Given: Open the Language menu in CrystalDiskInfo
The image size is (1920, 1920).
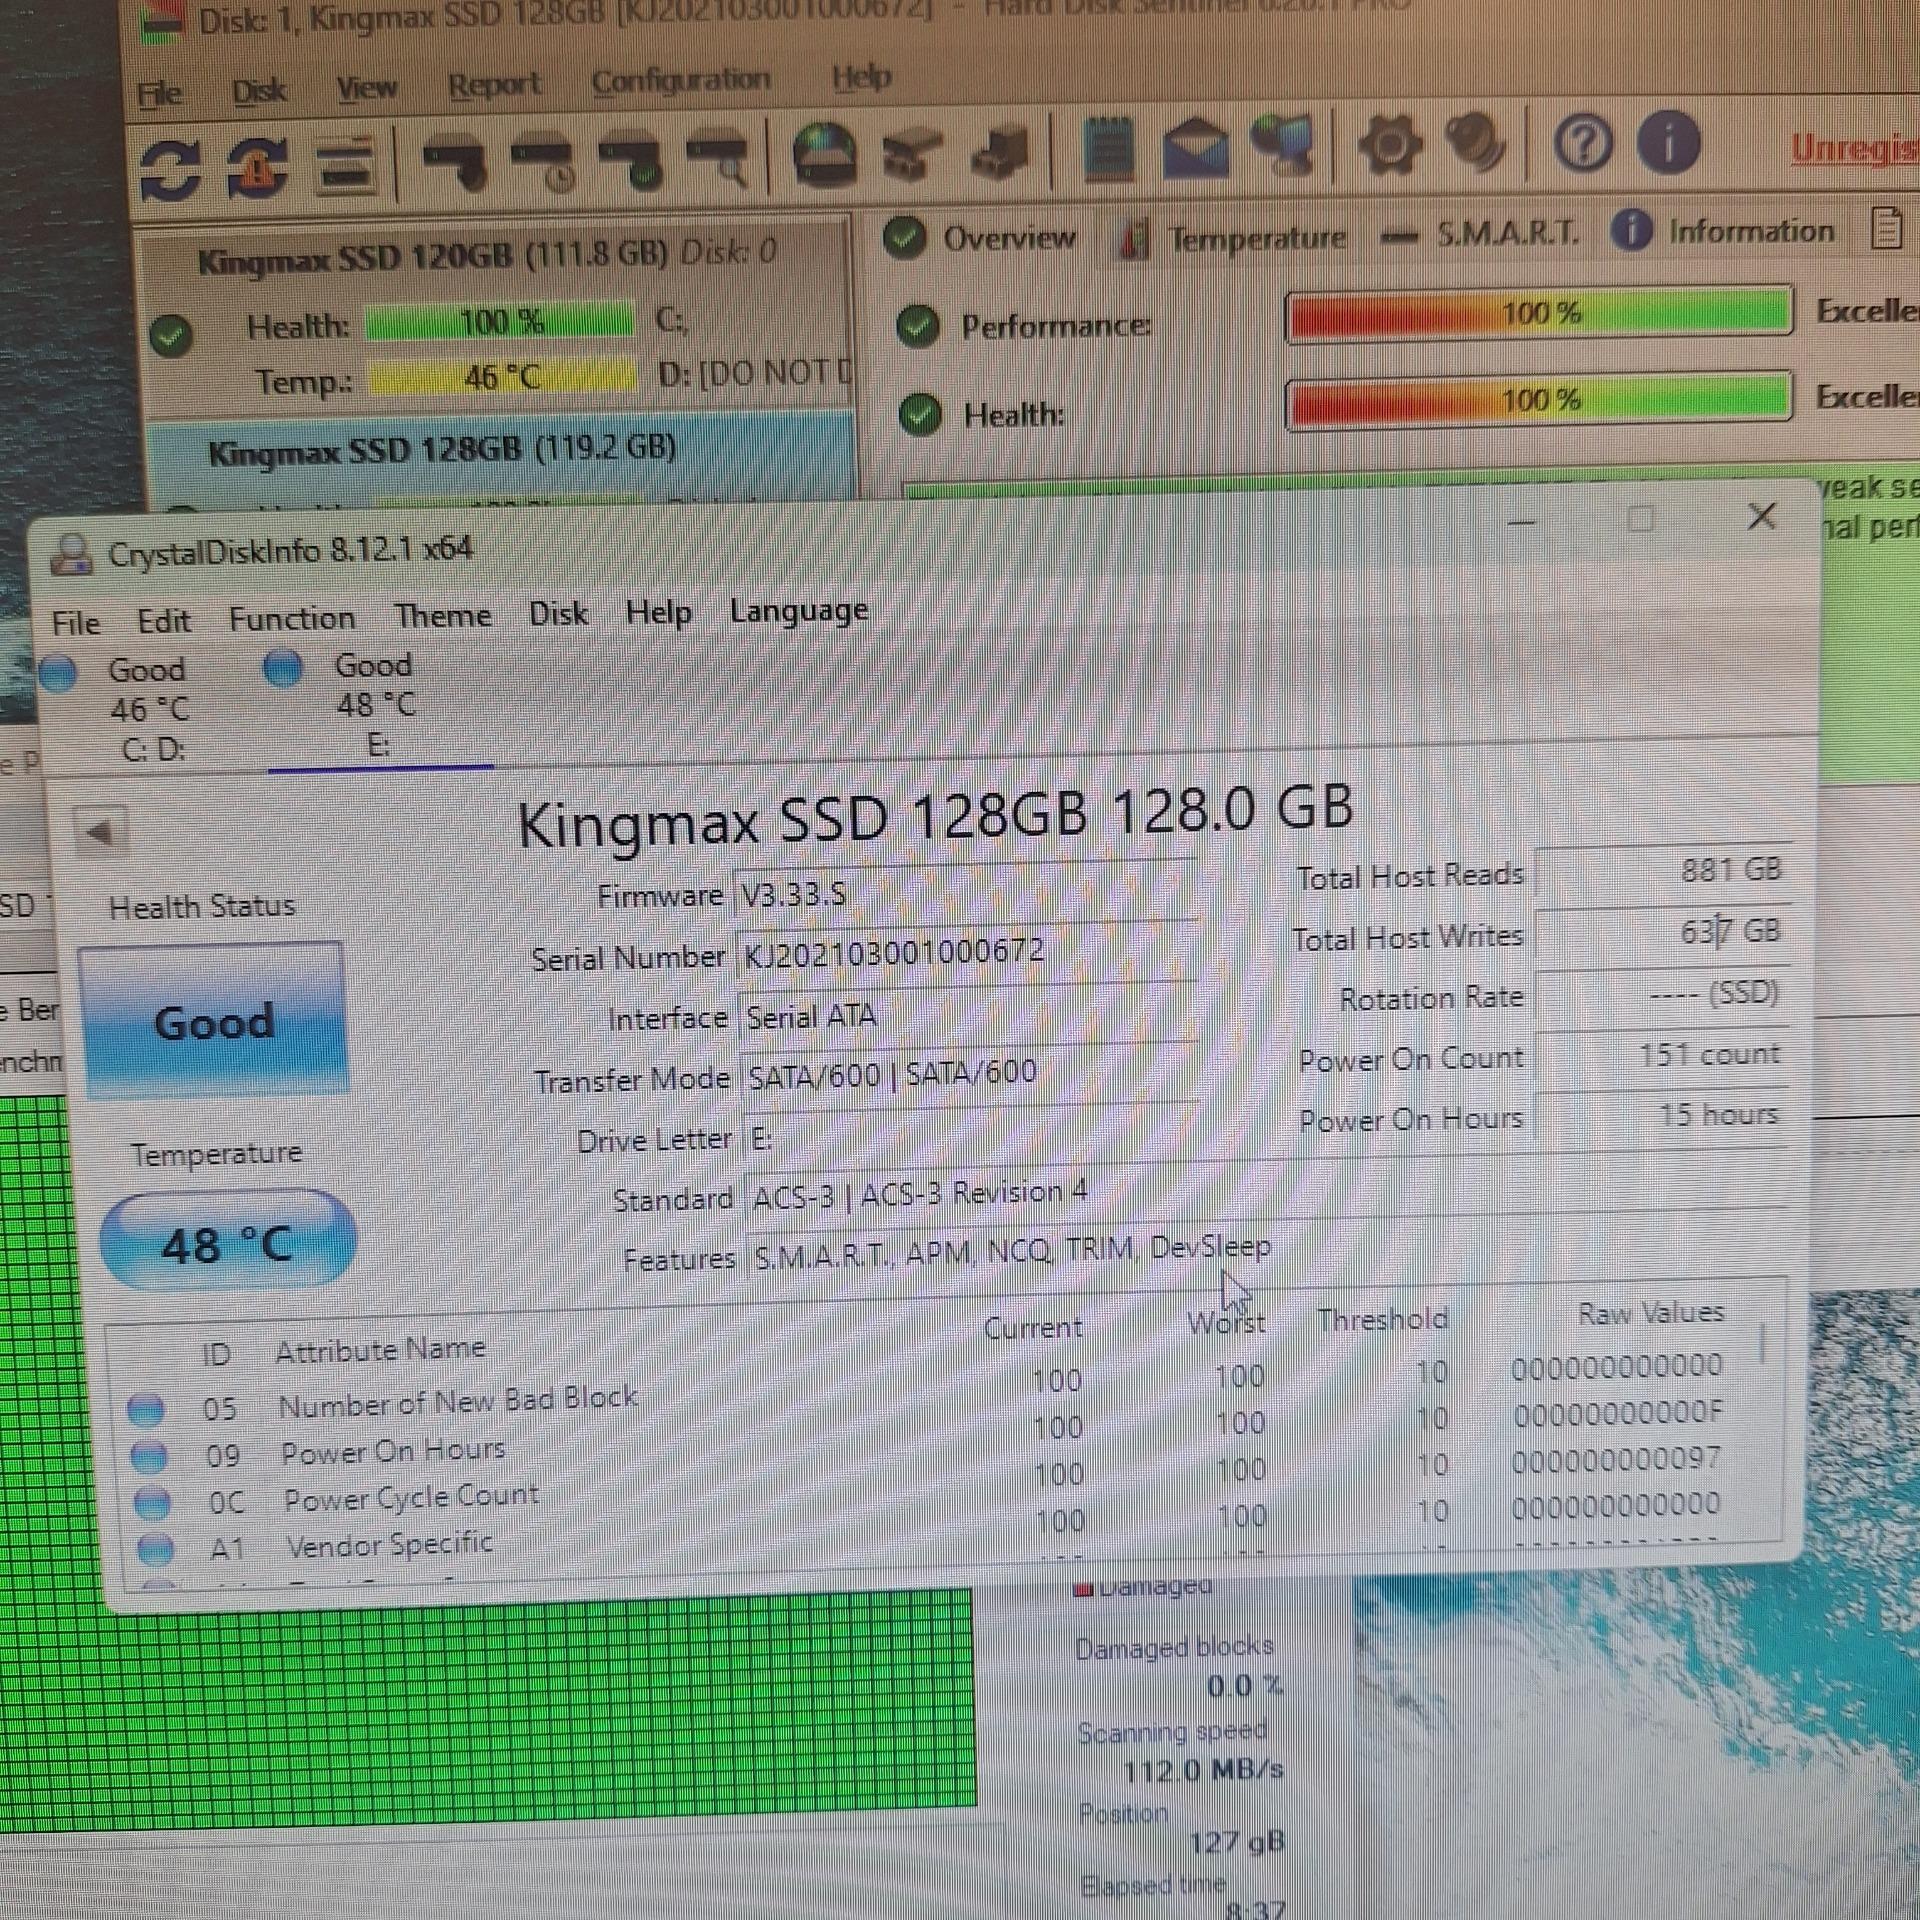Looking at the screenshot, I should coord(798,611).
